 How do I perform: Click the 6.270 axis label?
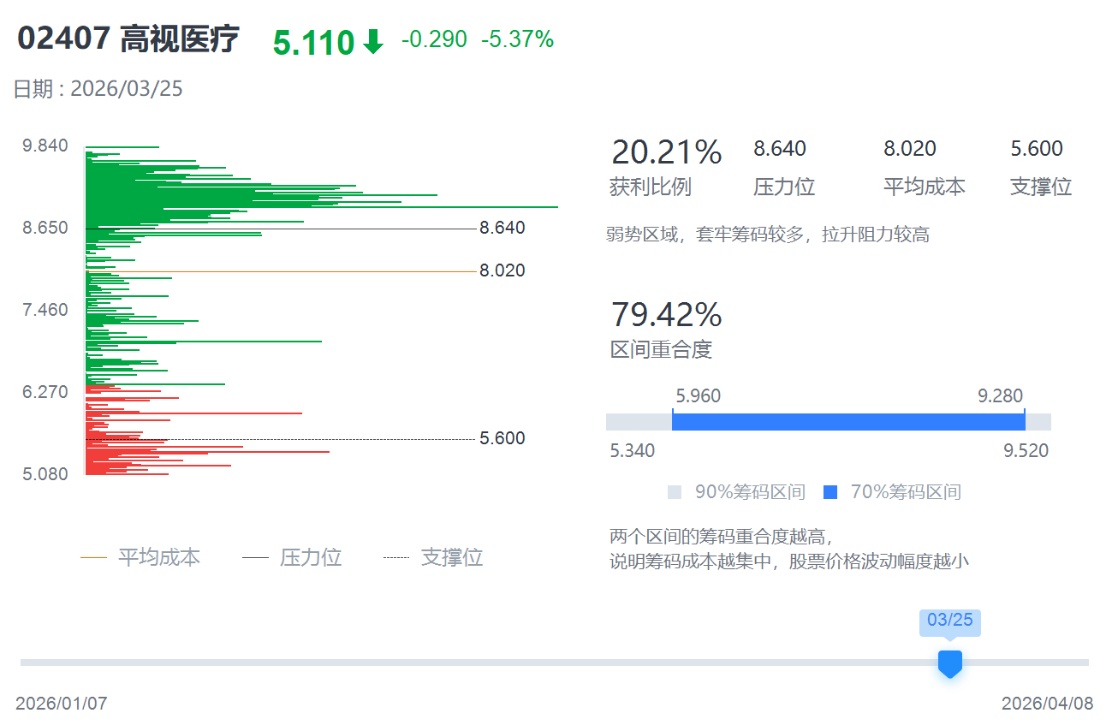click(x=45, y=391)
